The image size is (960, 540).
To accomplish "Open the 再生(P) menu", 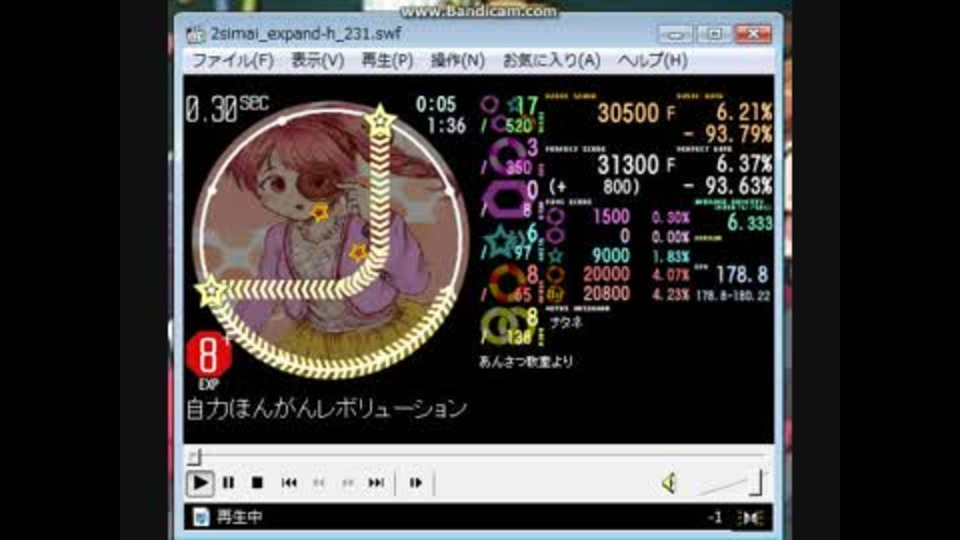I will [387, 60].
